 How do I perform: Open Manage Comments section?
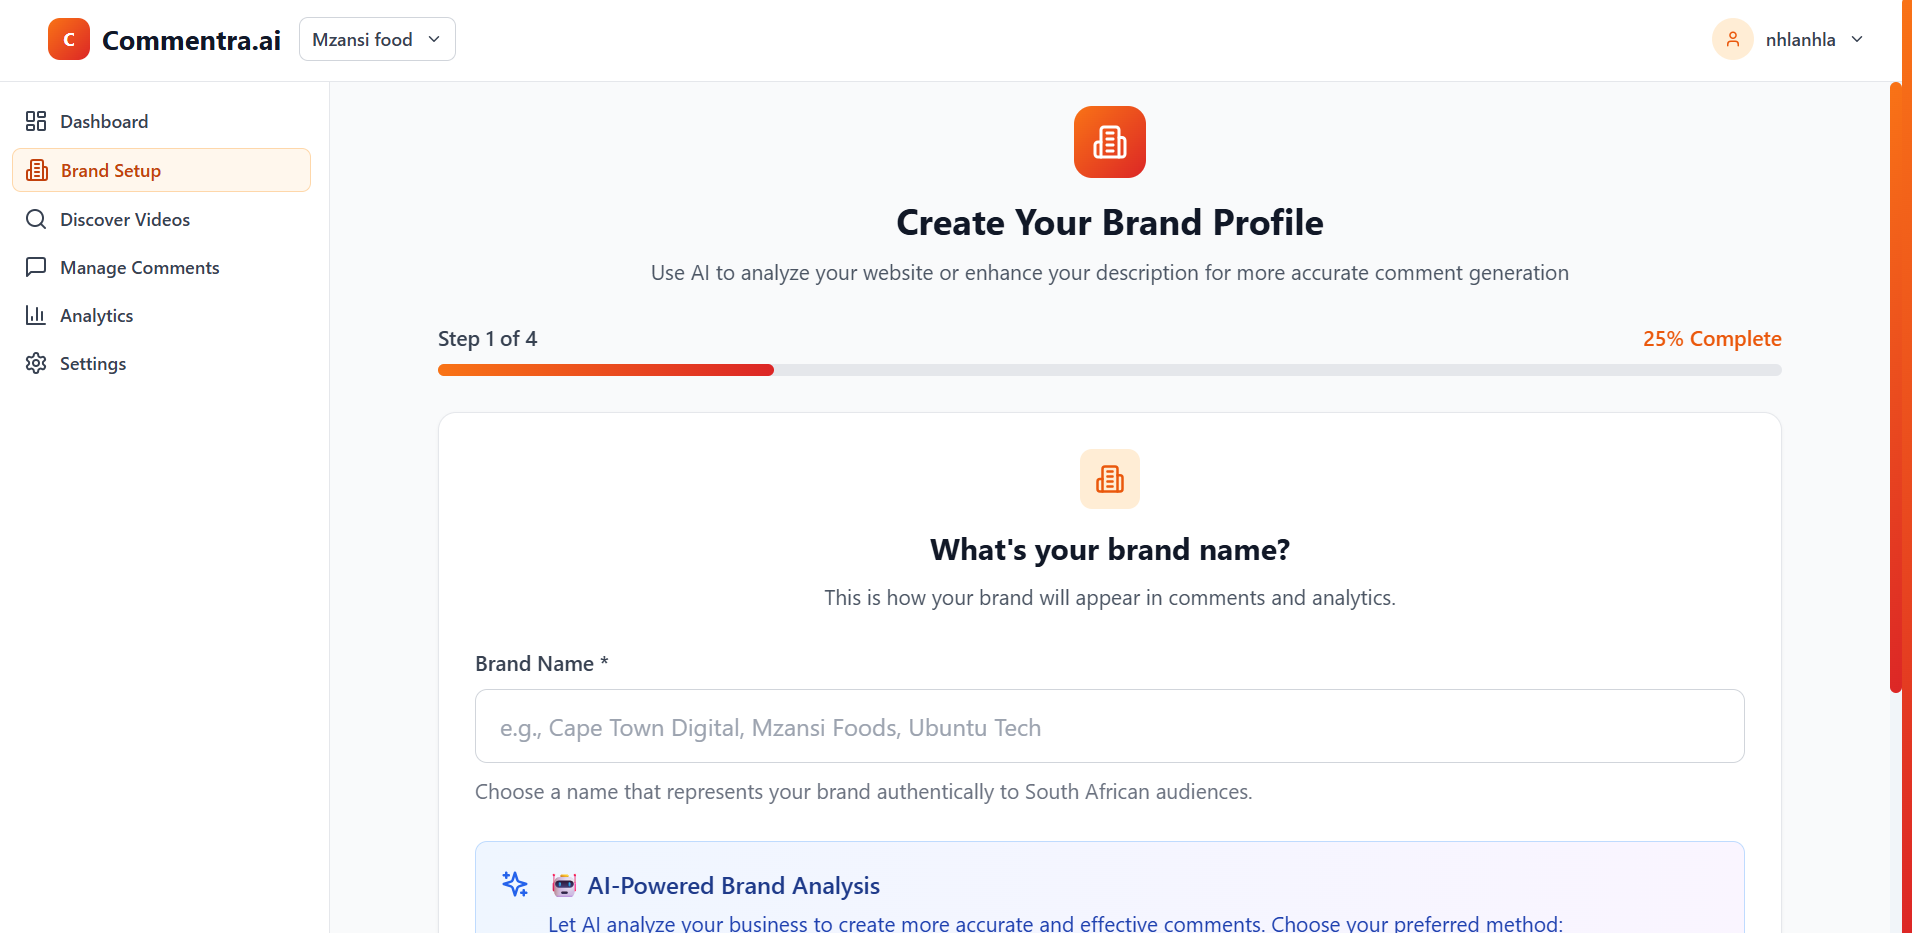[161, 267]
